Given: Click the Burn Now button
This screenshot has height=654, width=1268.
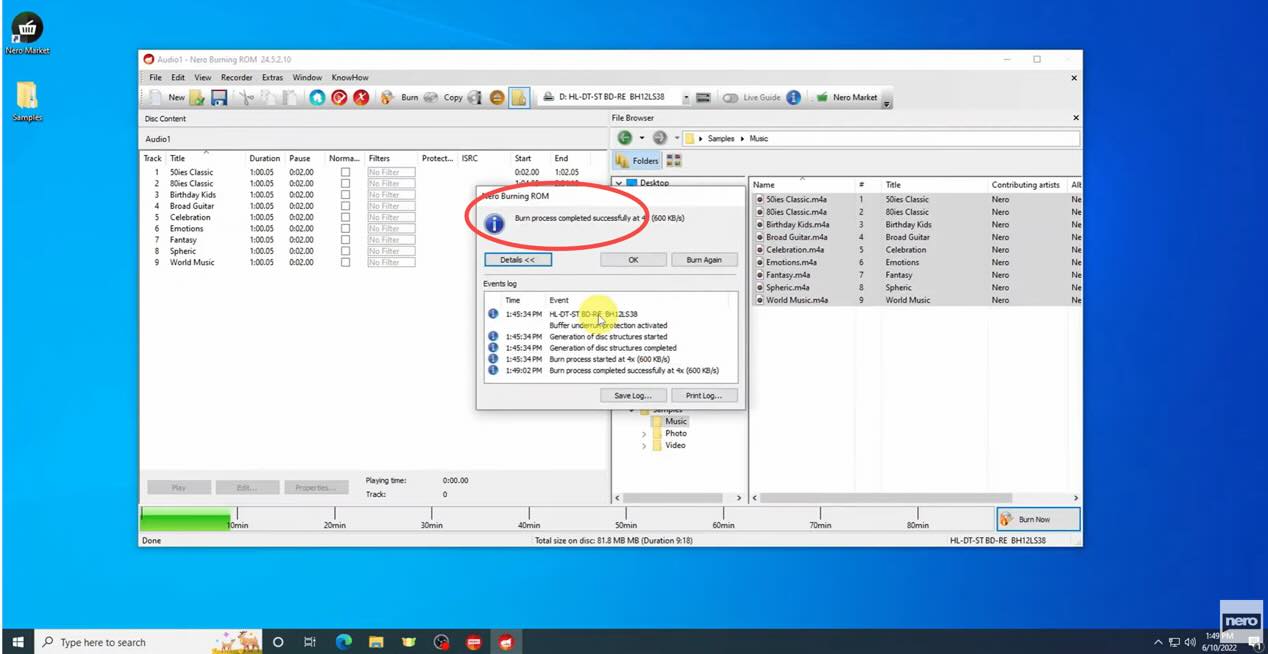Looking at the screenshot, I should (x=1038, y=519).
